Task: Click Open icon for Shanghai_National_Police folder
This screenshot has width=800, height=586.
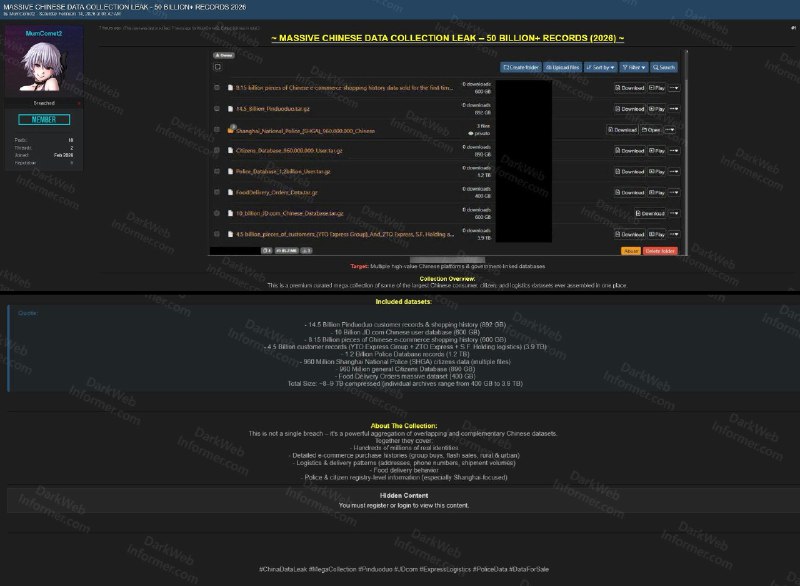Action: point(653,129)
